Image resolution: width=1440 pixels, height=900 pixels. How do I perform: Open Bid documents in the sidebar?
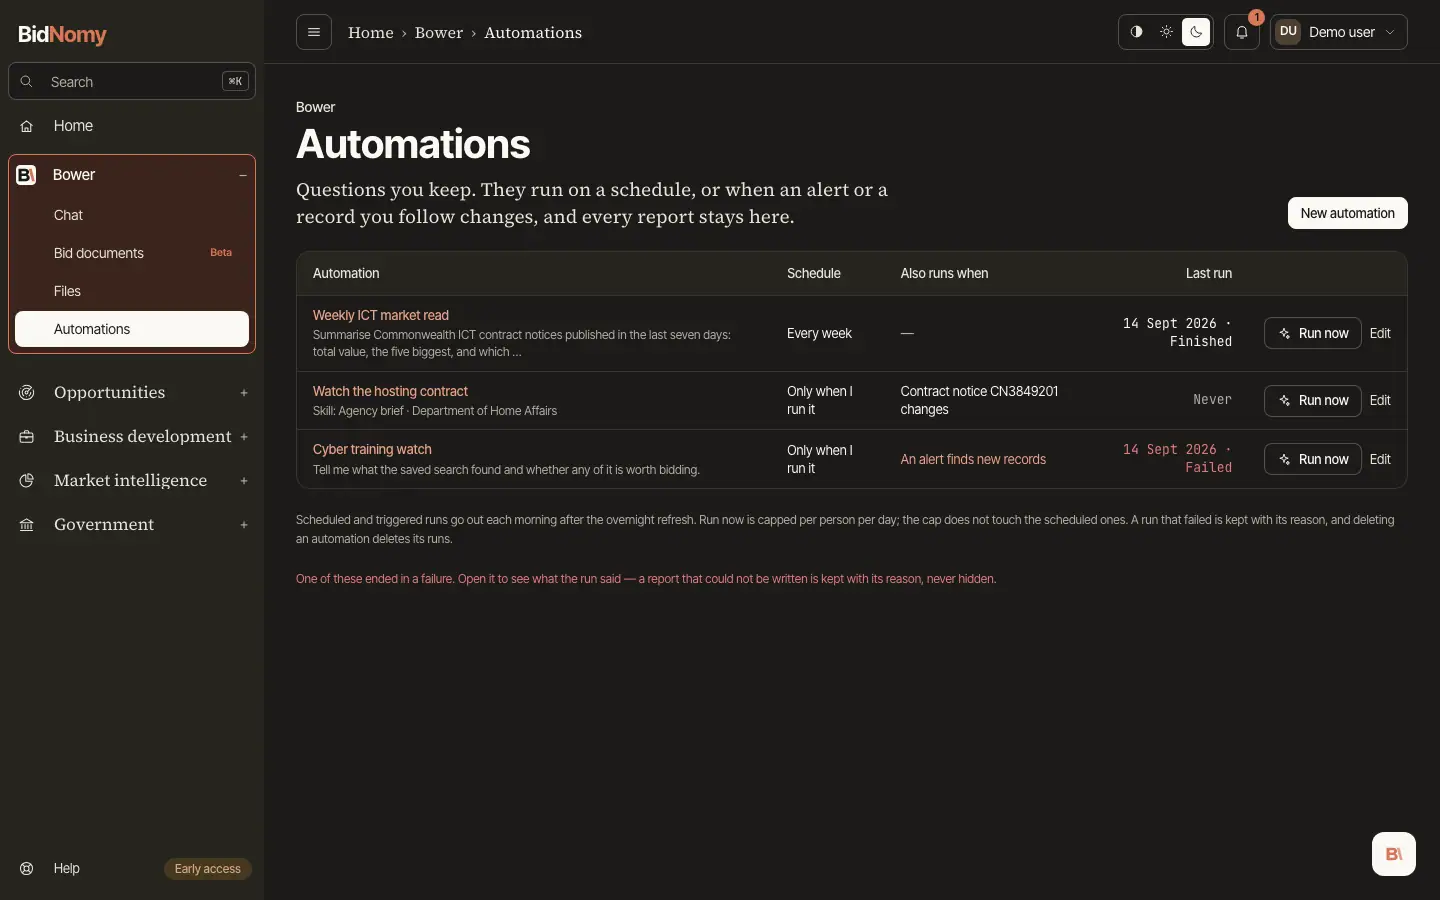point(132,253)
